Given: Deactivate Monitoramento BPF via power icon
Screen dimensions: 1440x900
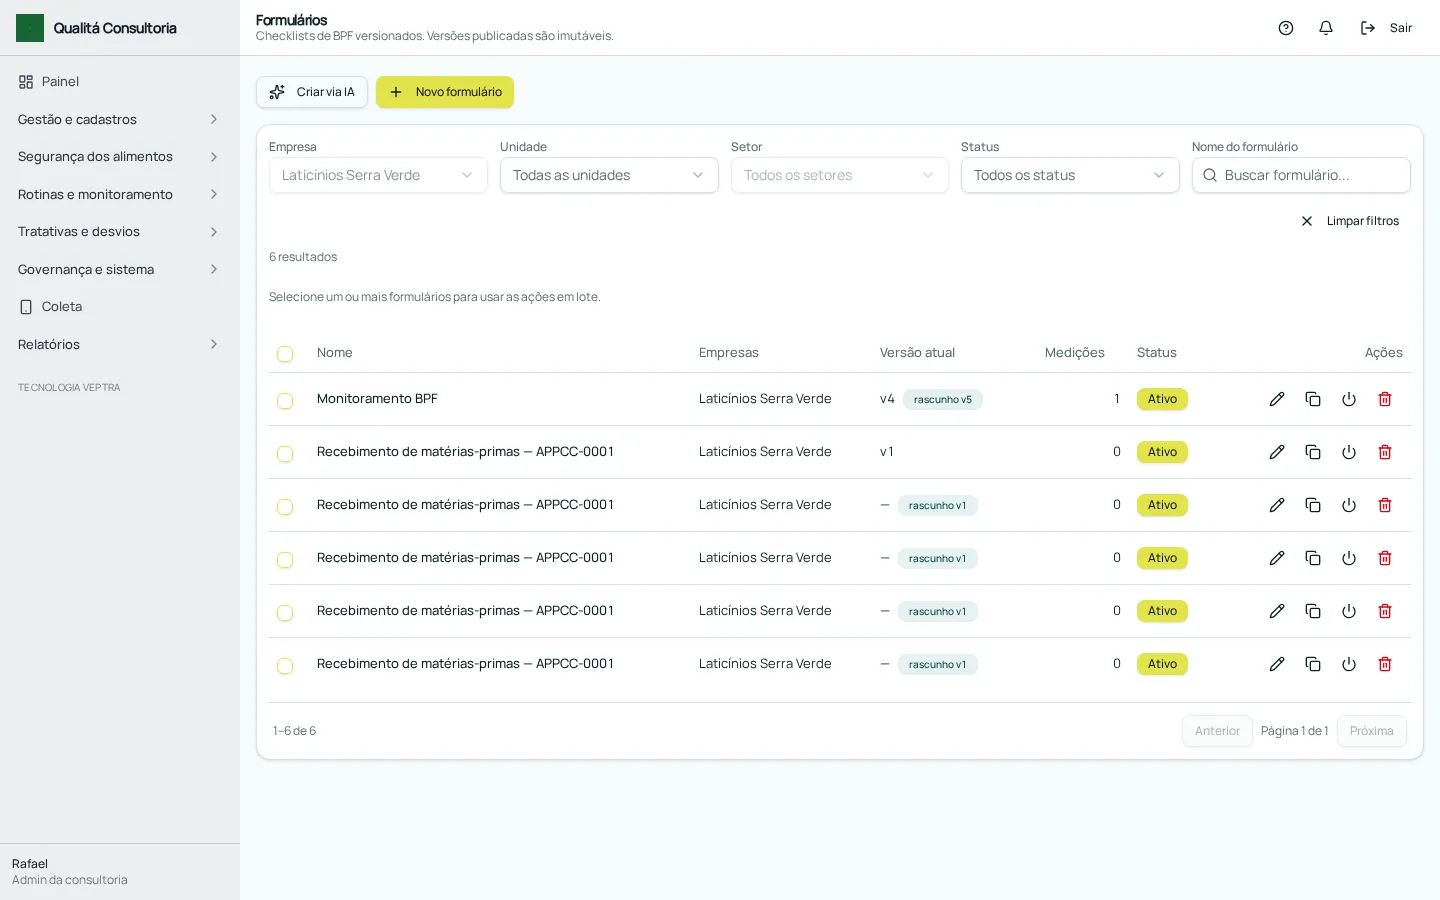Looking at the screenshot, I should 1349,399.
